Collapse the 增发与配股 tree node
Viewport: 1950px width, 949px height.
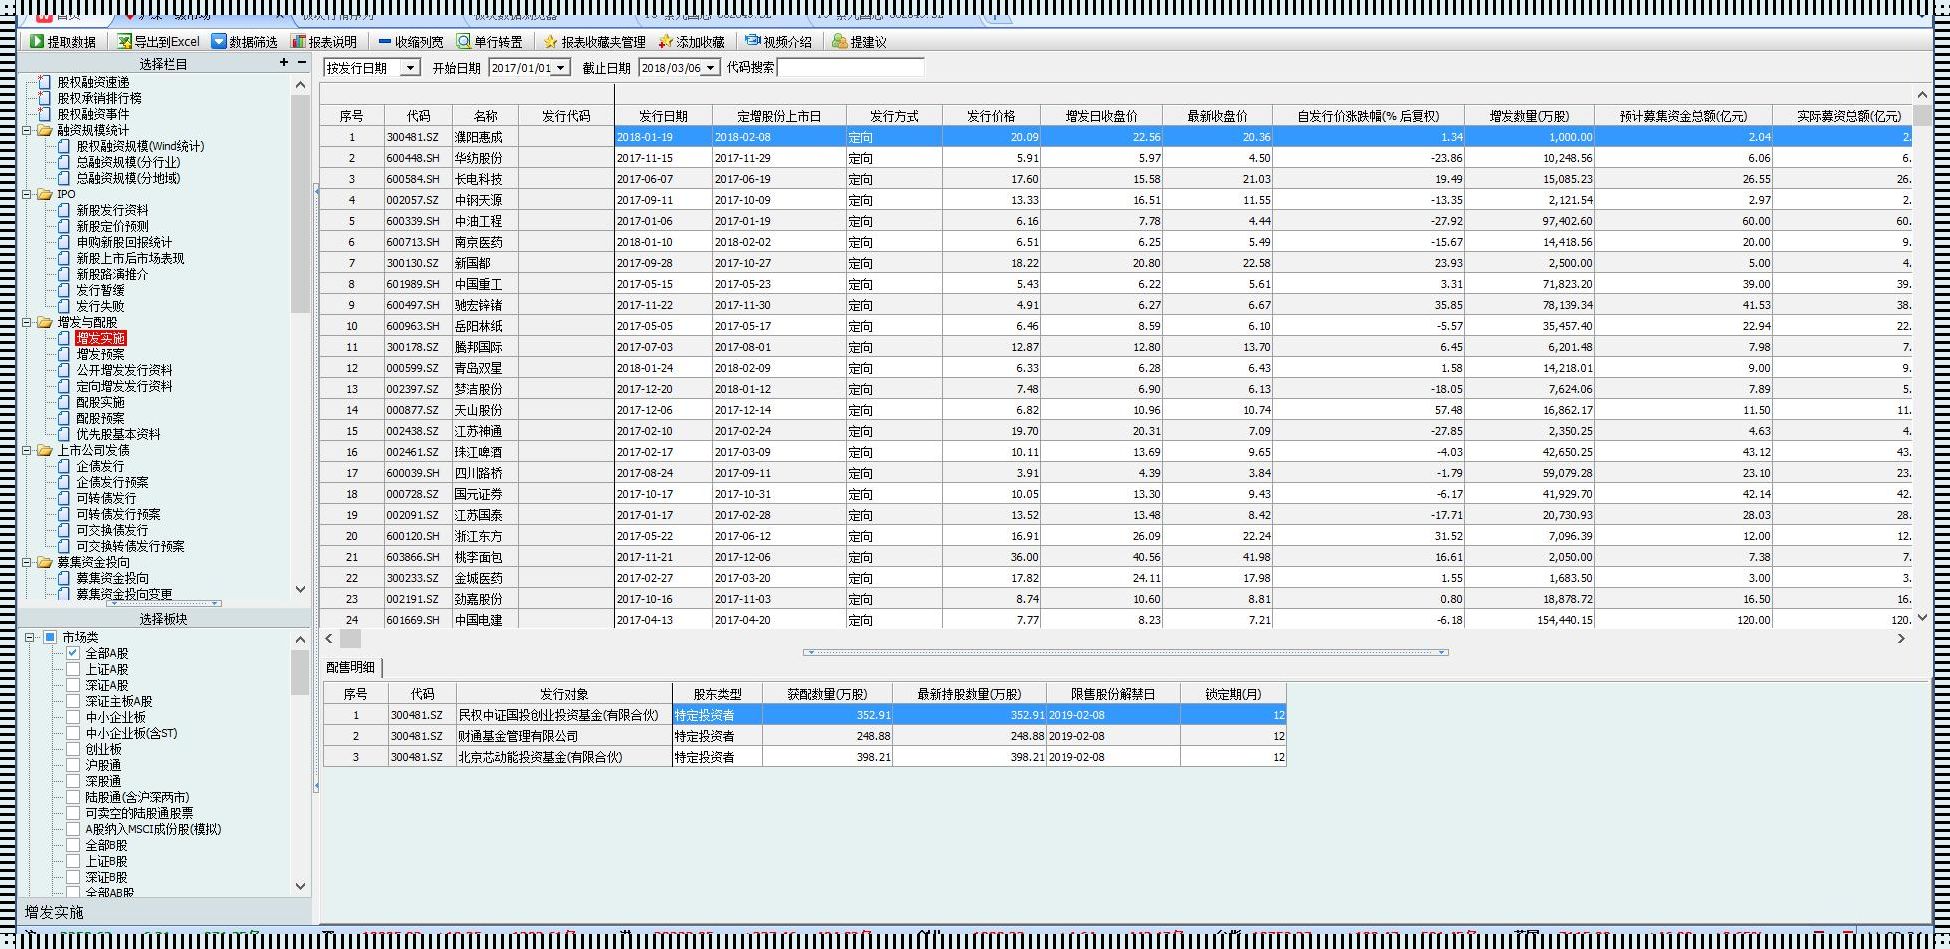click(27, 322)
